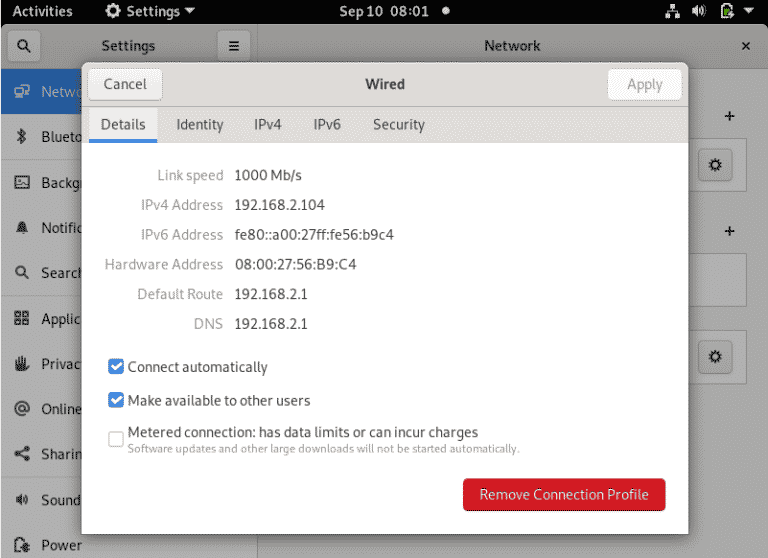
Task: Click the upper gear button in Network panel
Action: (715, 165)
